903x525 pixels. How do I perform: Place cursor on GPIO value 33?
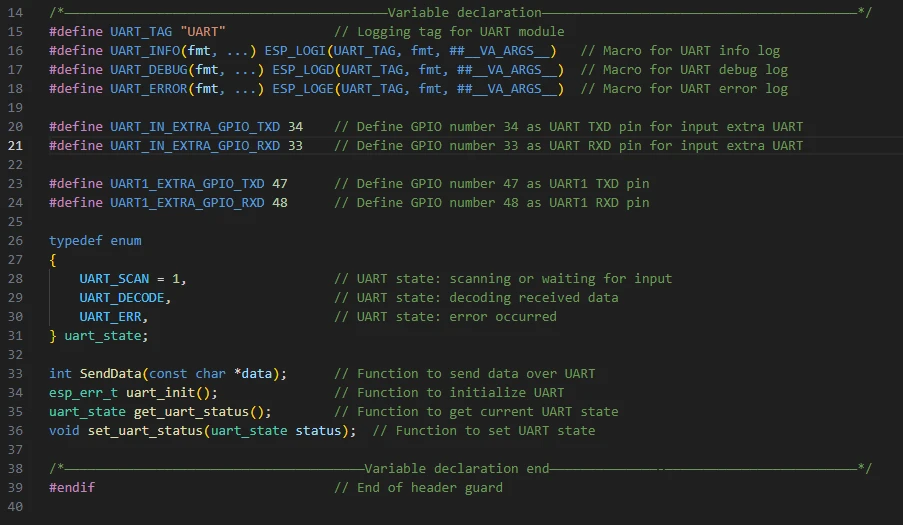tap(295, 146)
